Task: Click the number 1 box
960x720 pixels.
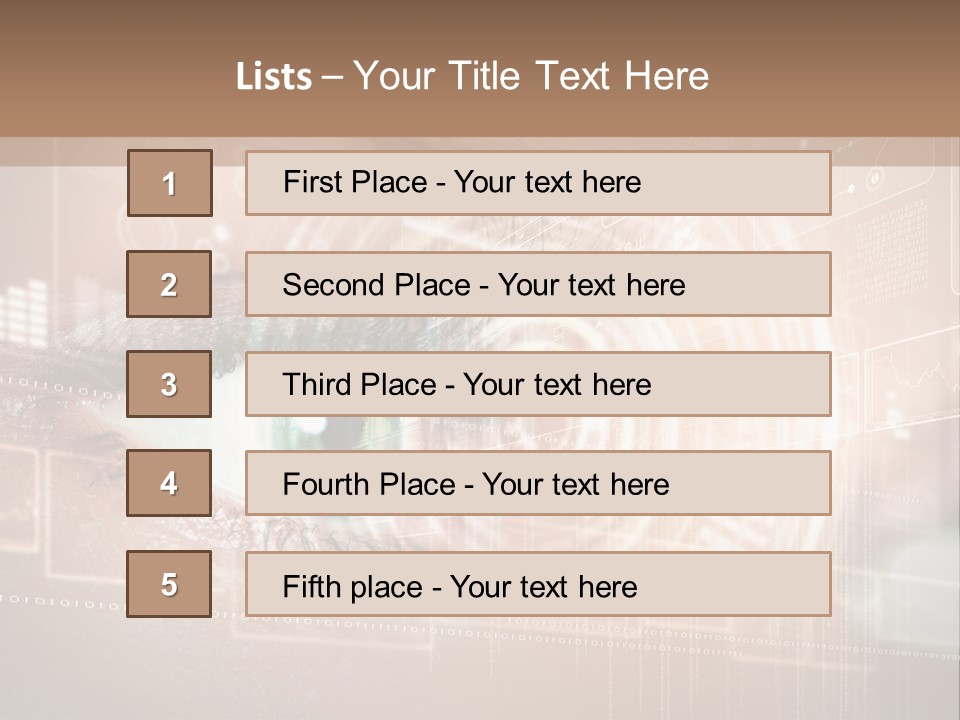Action: [170, 183]
